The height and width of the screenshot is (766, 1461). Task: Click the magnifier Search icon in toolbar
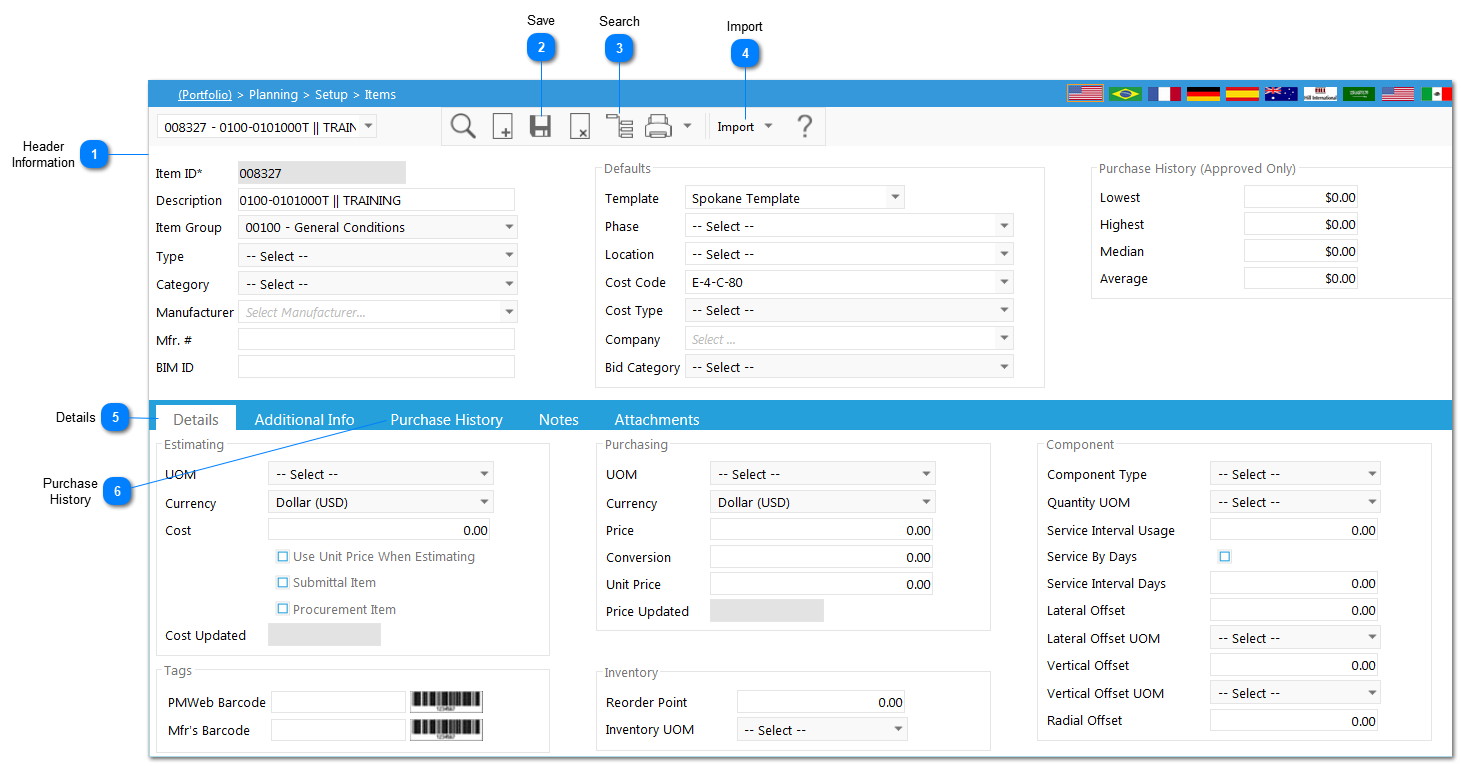click(463, 126)
